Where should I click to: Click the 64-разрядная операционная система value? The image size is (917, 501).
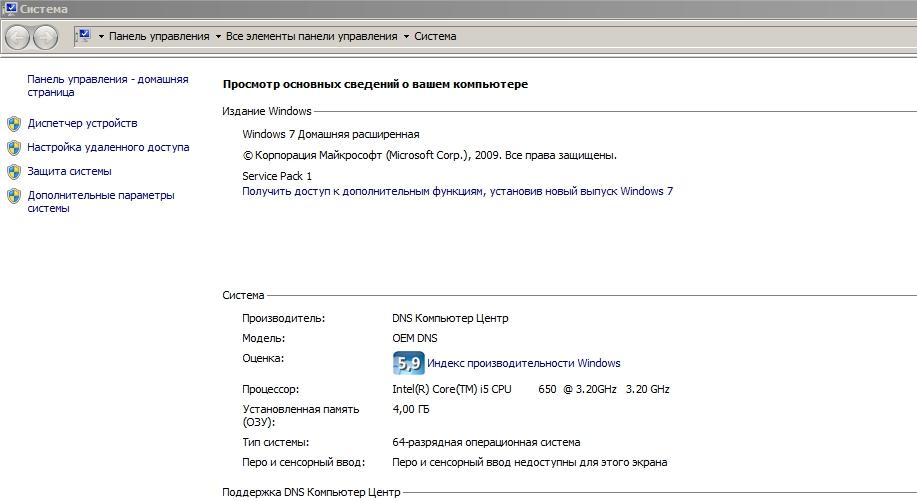(486, 442)
